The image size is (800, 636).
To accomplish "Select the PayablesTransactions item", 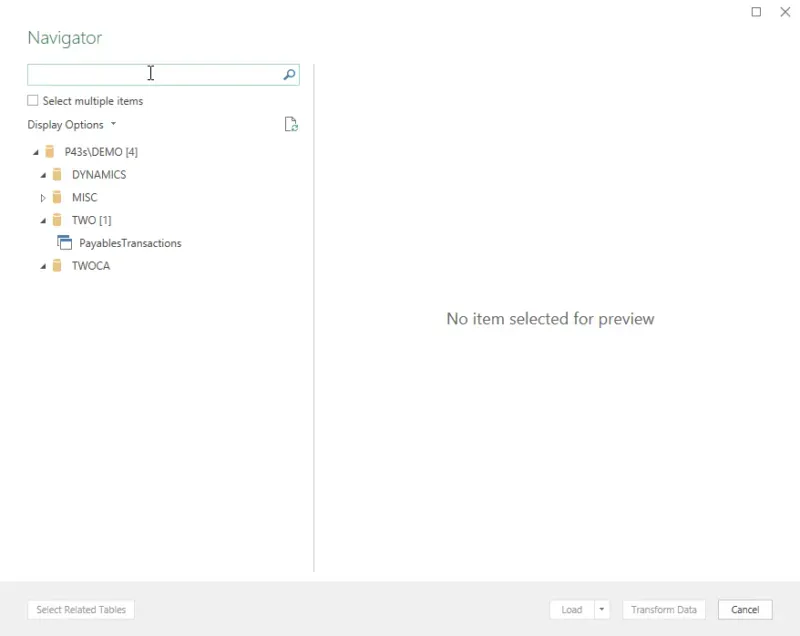I will click(130, 243).
